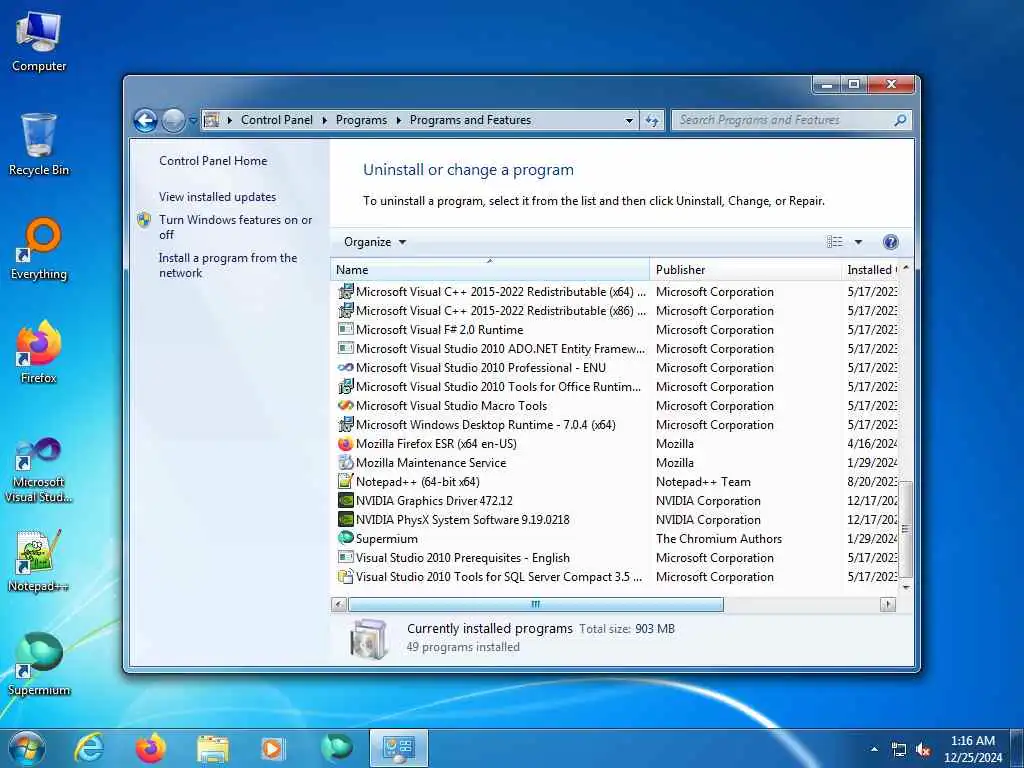This screenshot has height=768, width=1024.
Task: Click the change view icon button
Action: [835, 242]
